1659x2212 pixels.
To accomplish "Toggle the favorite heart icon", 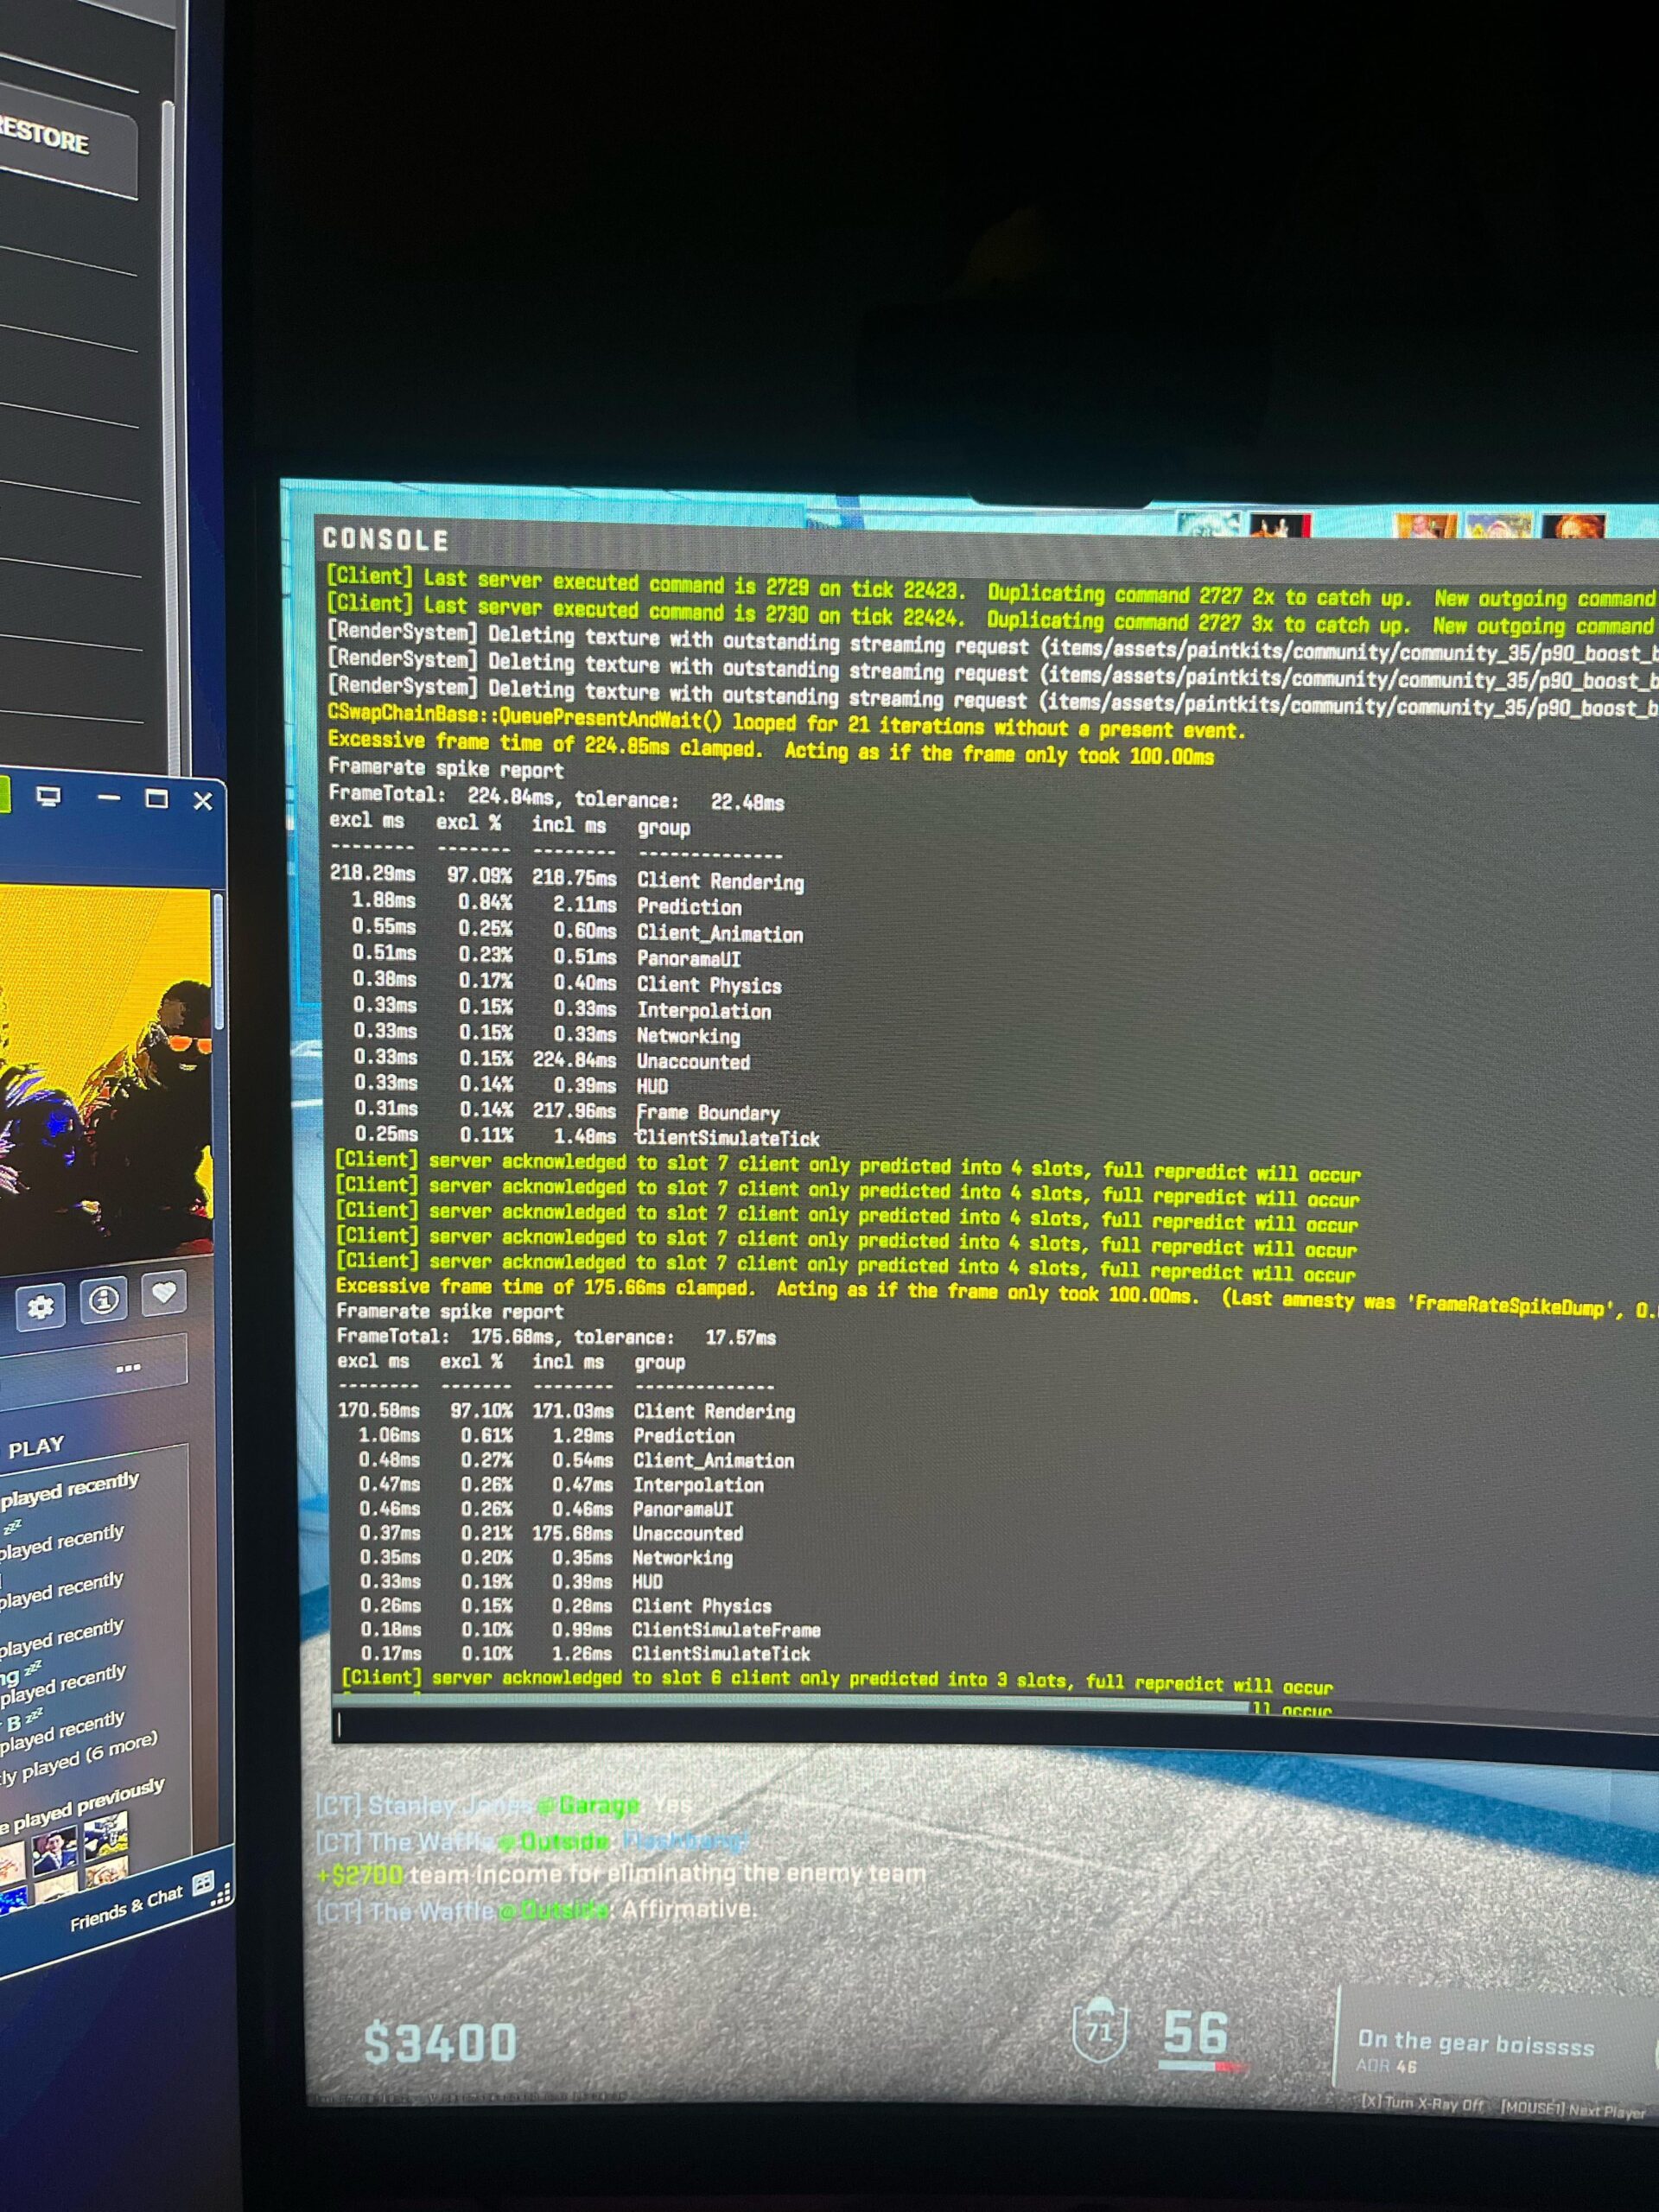I will coord(164,1293).
